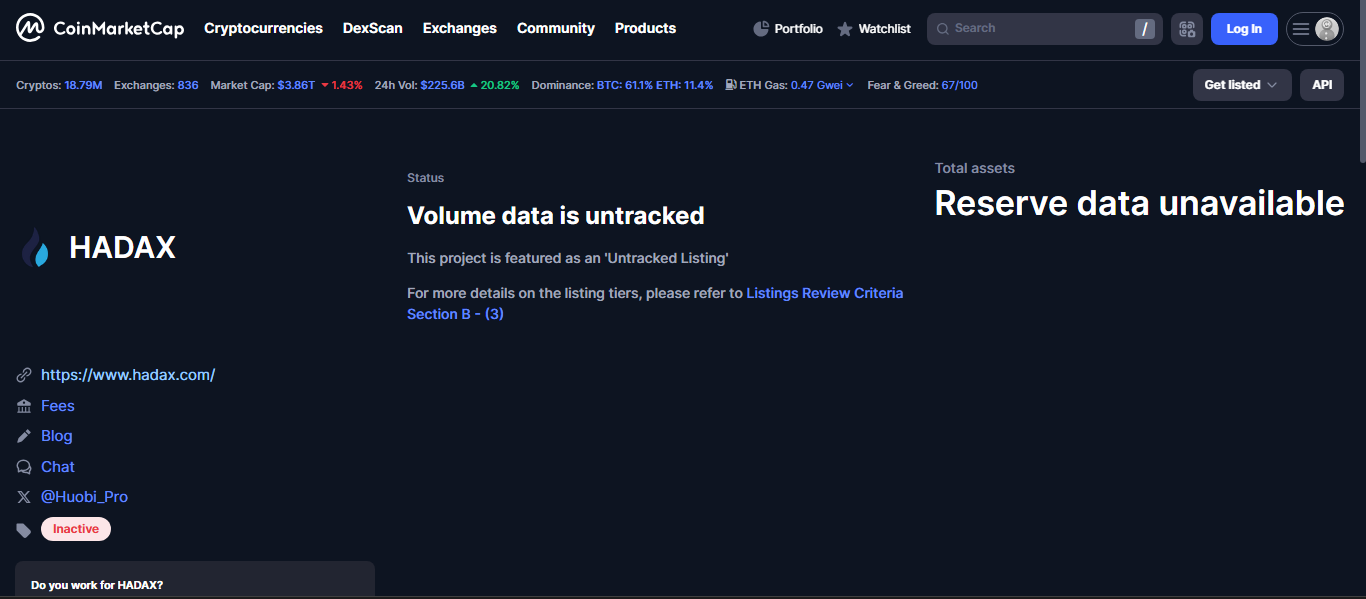This screenshot has width=1366, height=599.
Task: Click the 'Untracked Listing' description line
Action: 568,258
